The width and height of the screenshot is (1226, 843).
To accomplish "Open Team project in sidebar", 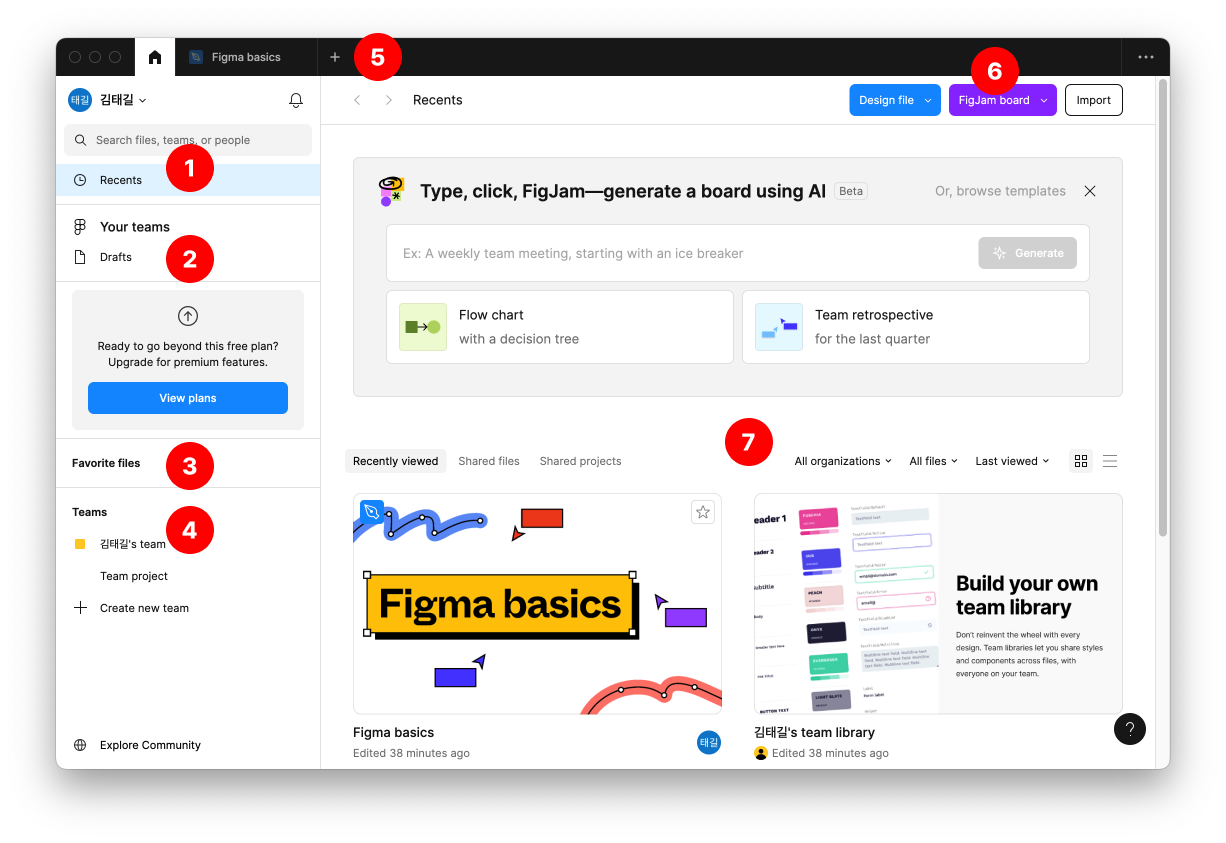I will (x=134, y=576).
